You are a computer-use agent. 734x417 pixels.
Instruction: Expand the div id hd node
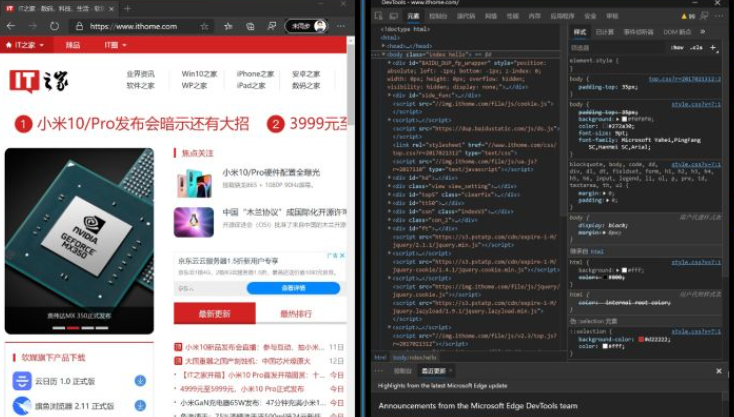pyautogui.click(x=389, y=178)
